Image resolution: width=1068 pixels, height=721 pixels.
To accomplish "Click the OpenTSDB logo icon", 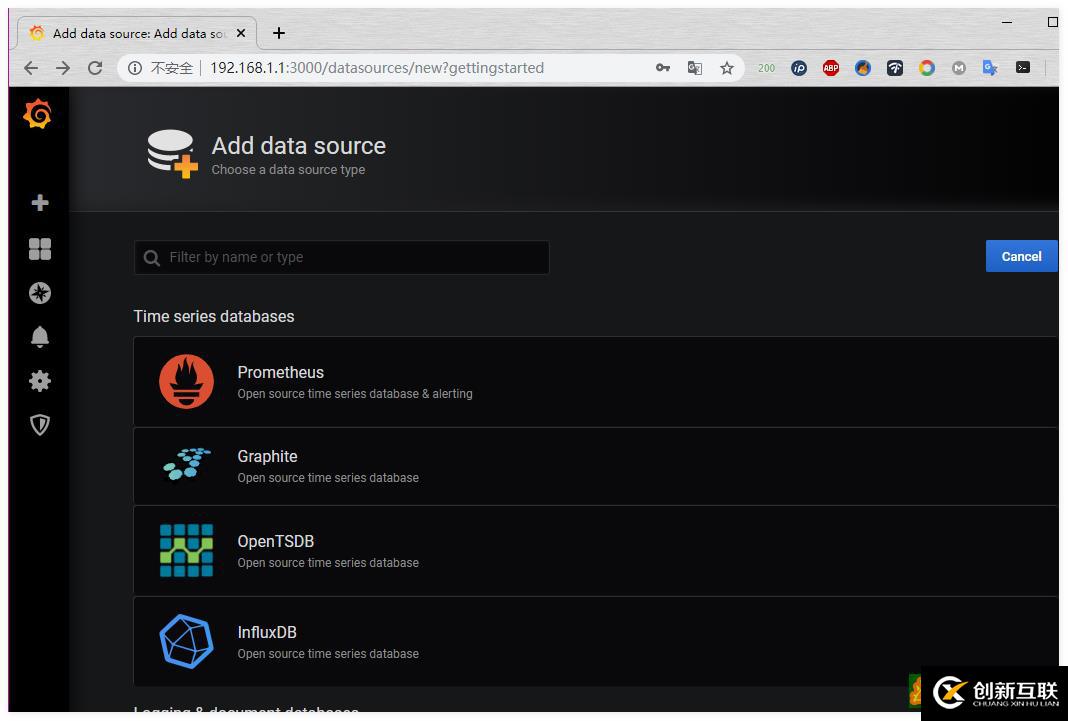I will click(x=186, y=550).
